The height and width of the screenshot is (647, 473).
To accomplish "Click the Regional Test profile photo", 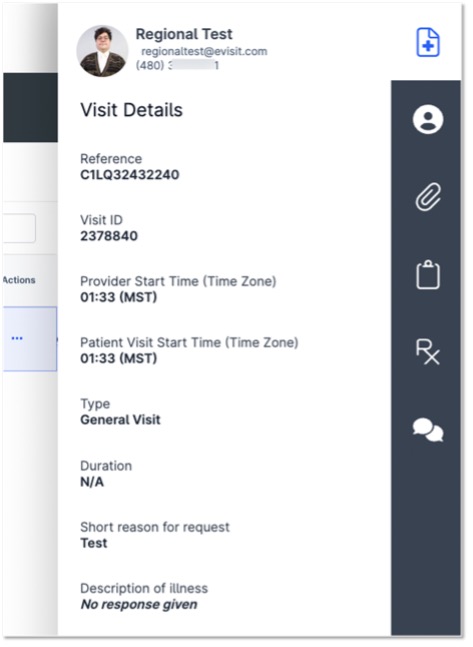I will click(x=102, y=51).
